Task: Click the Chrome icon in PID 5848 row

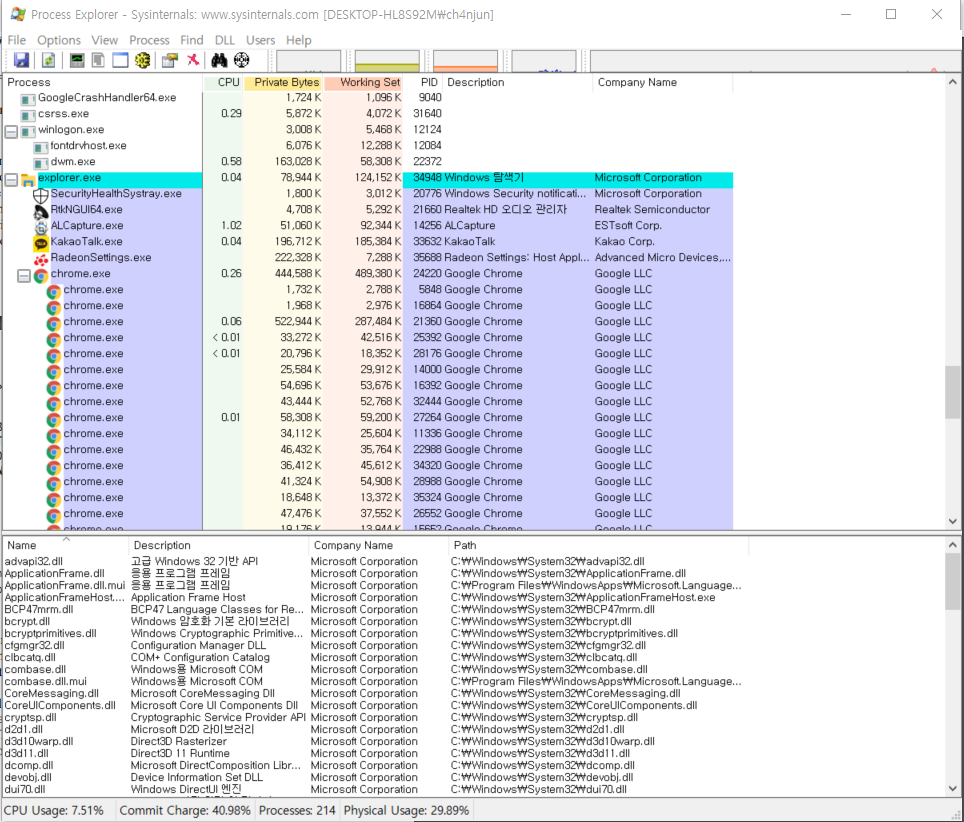Action: (53, 292)
